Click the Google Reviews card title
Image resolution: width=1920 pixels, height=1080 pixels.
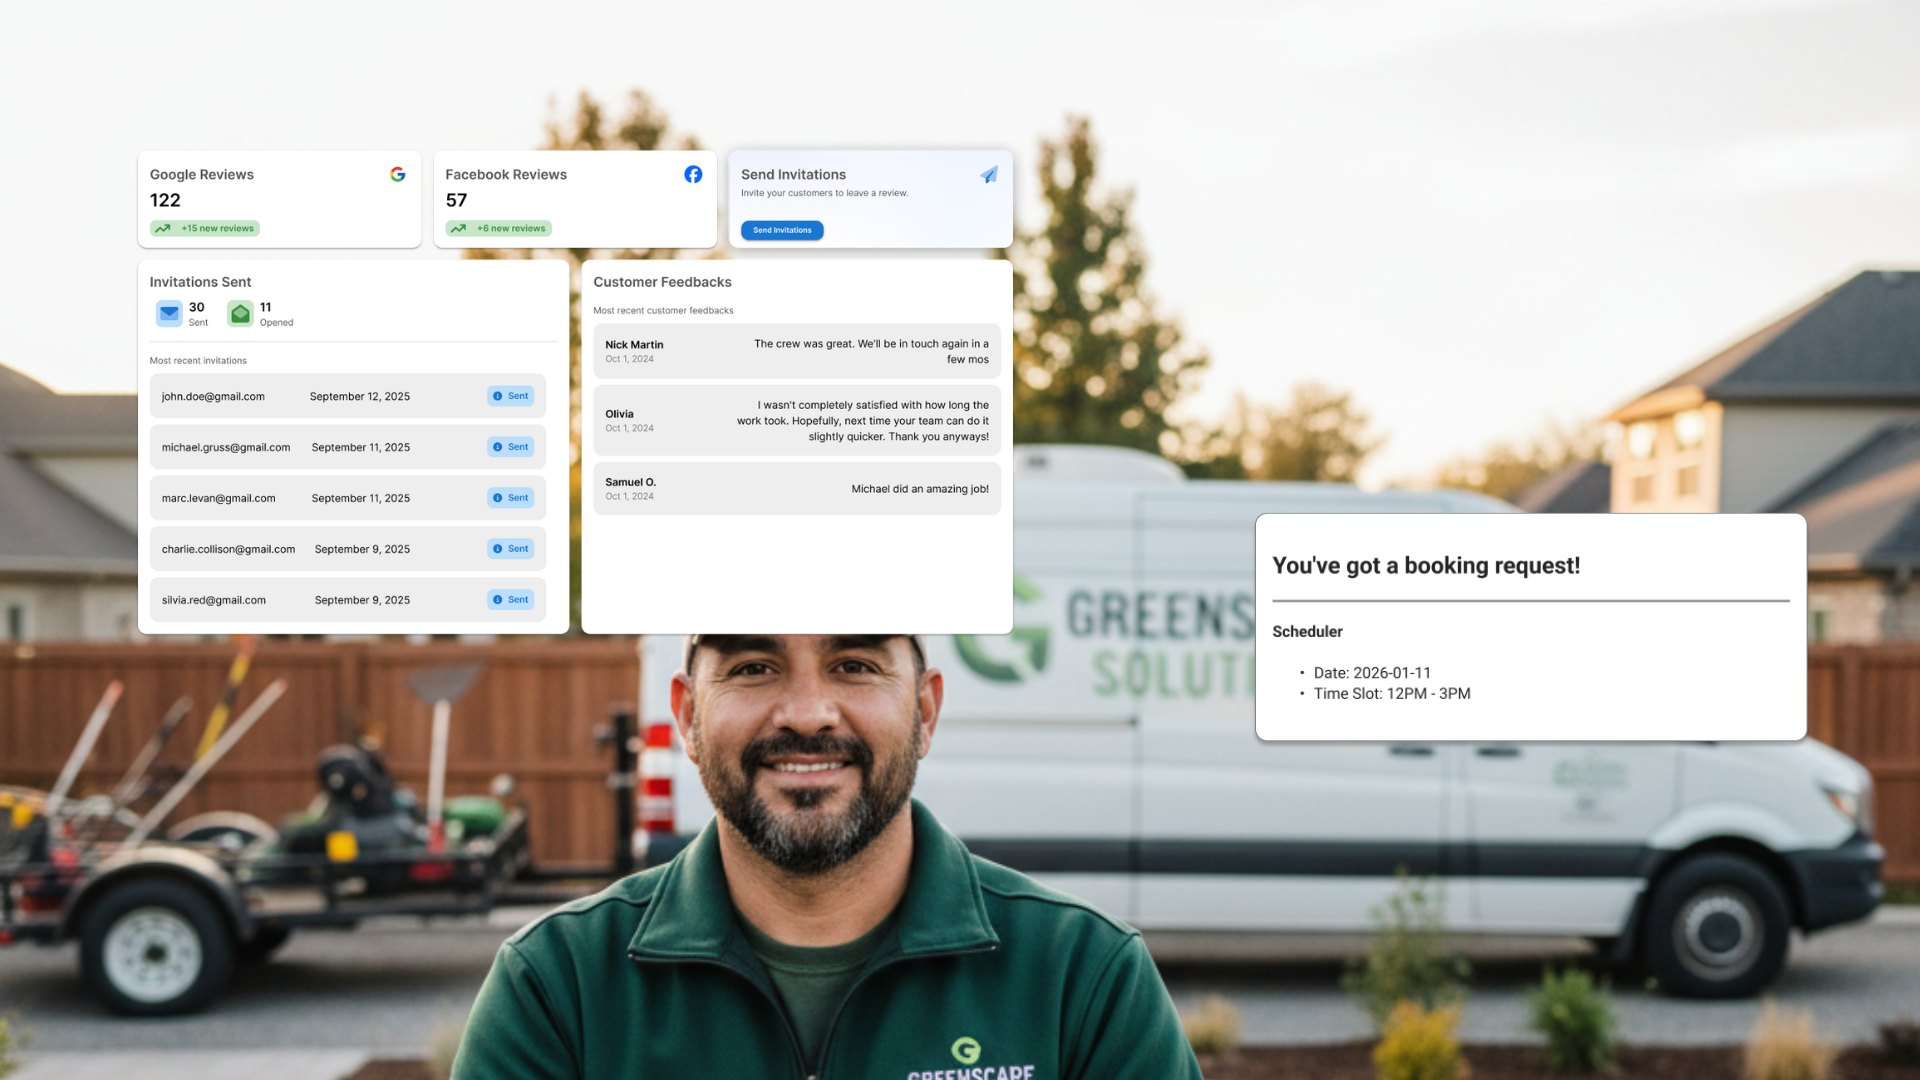coord(202,175)
